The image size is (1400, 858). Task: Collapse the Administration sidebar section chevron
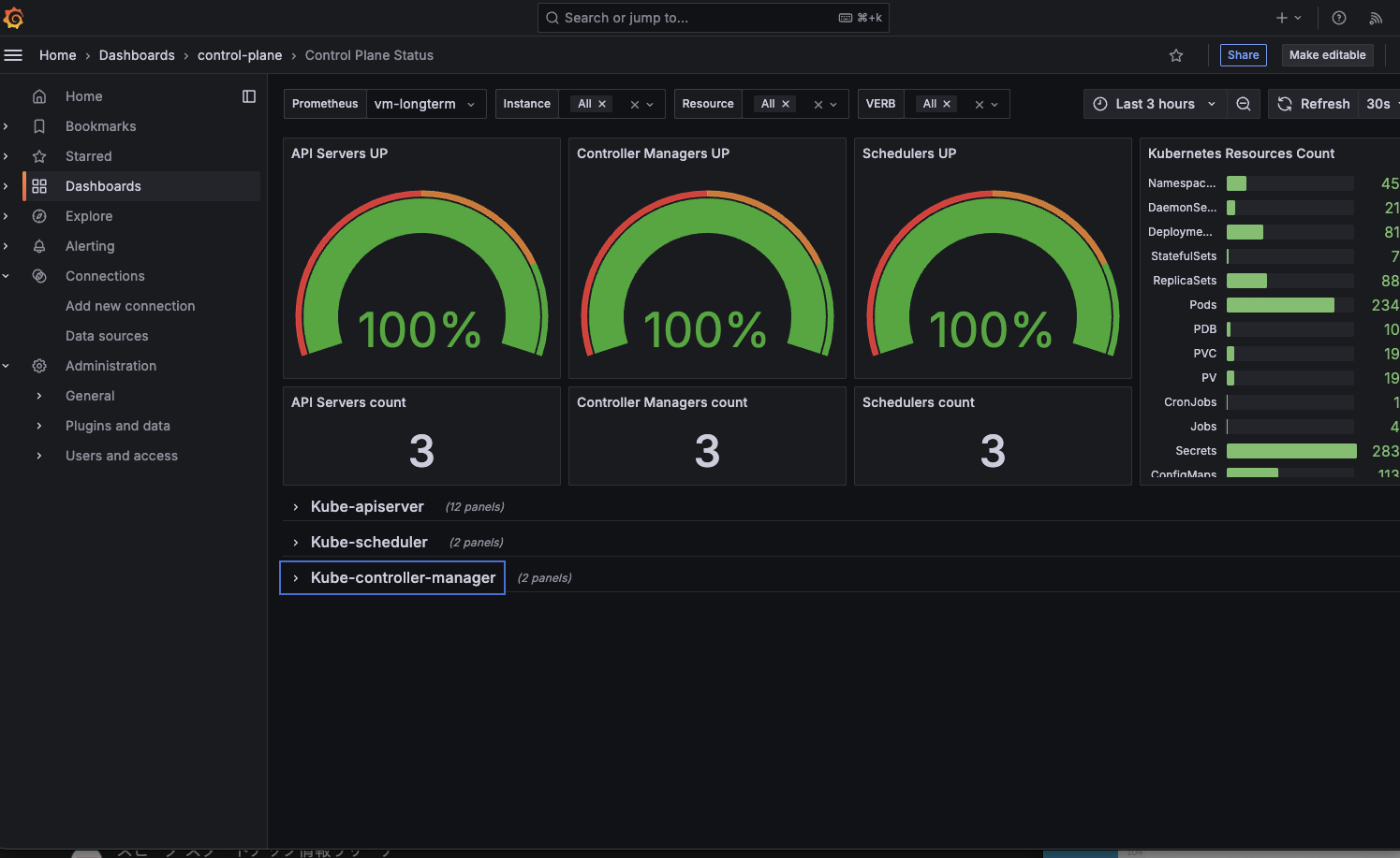(x=6, y=366)
